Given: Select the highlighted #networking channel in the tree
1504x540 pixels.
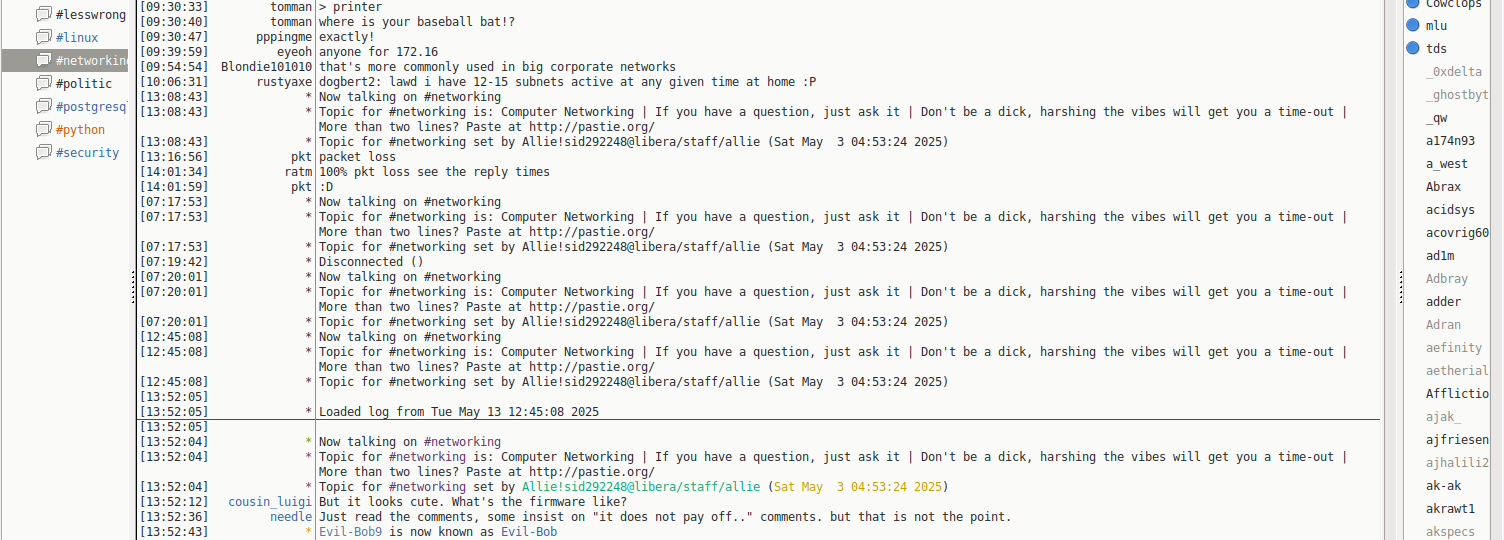Looking at the screenshot, I should point(91,61).
